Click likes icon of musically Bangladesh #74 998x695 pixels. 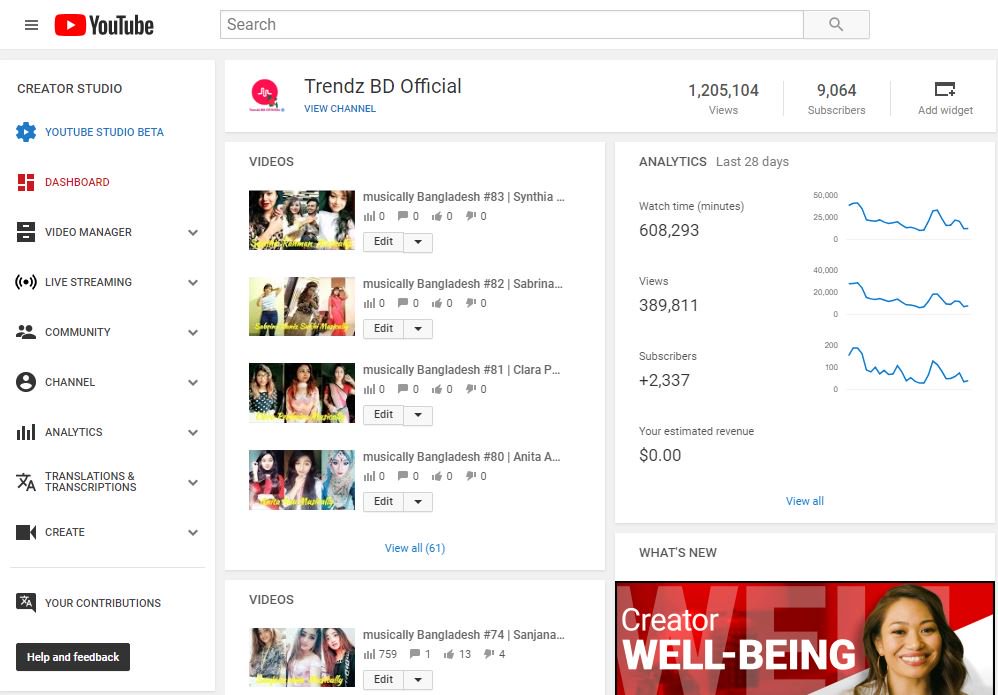click(449, 654)
